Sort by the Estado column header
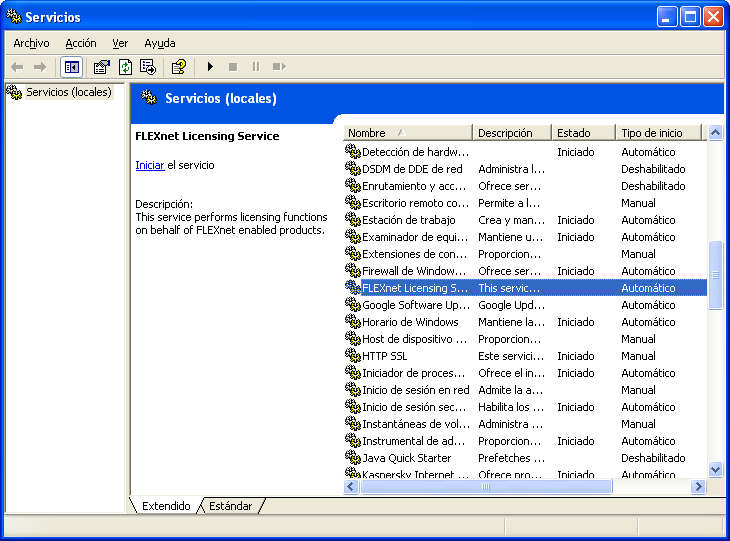This screenshot has height=541, width=730. (582, 133)
